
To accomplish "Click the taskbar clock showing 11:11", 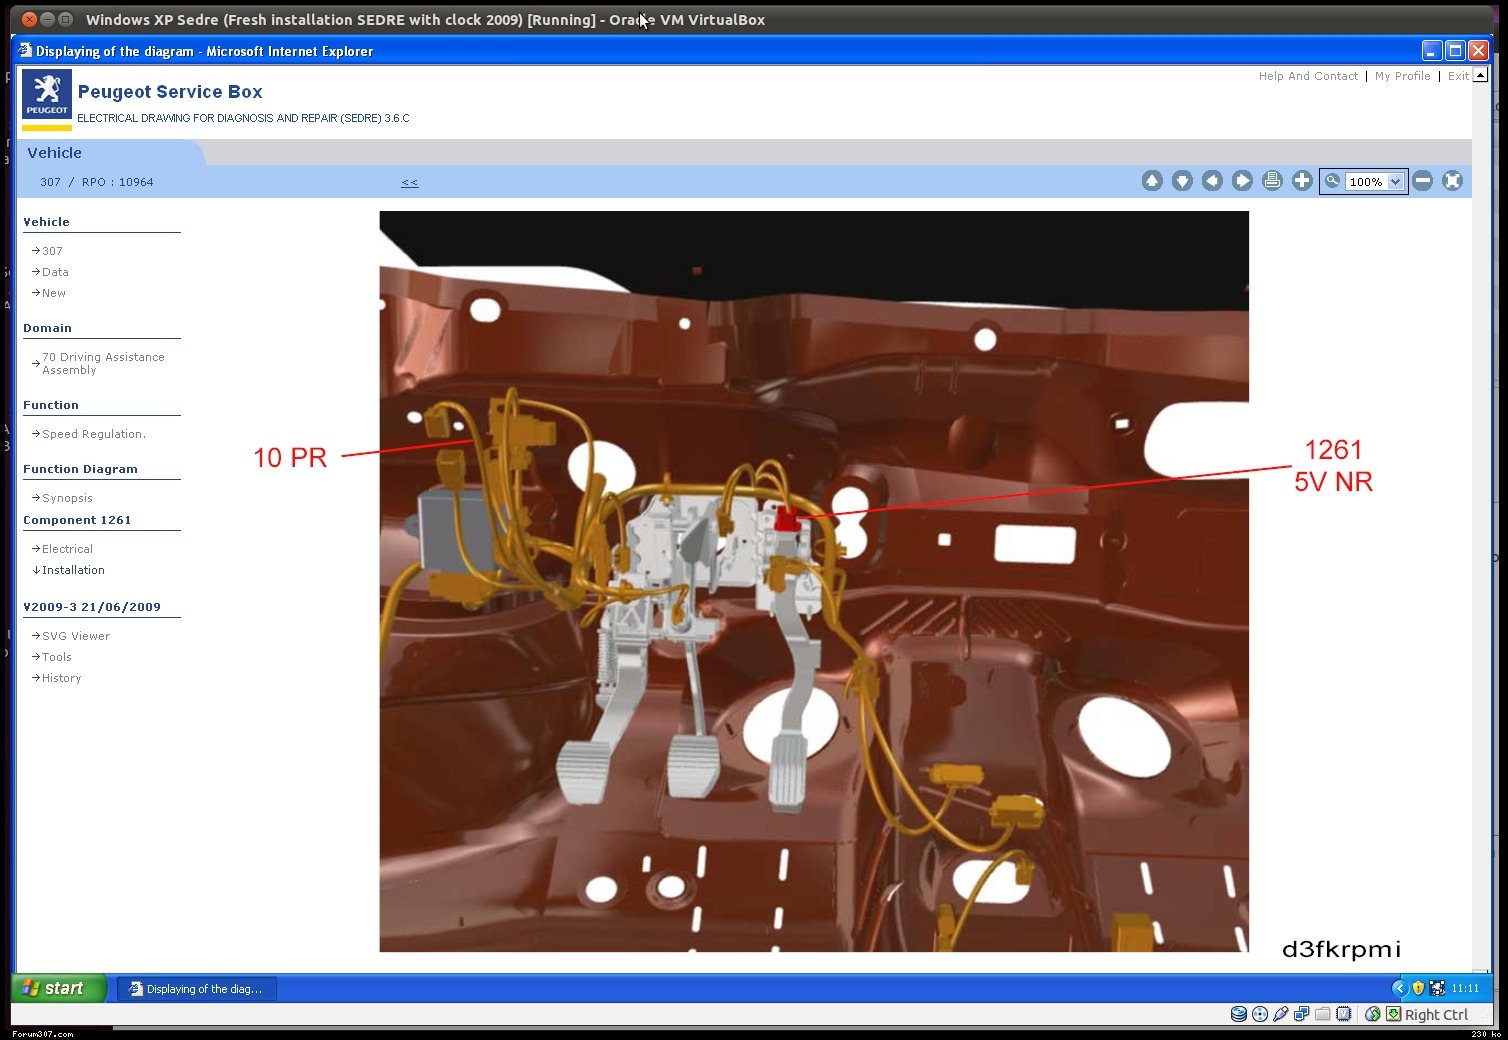I will [1465, 988].
